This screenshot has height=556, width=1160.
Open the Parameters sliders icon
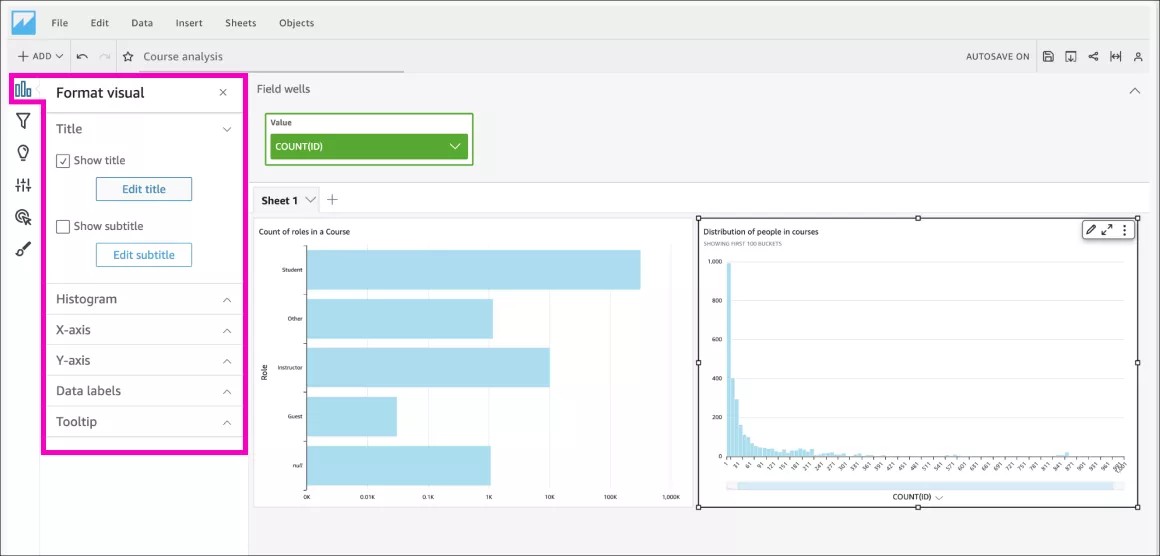click(23, 185)
